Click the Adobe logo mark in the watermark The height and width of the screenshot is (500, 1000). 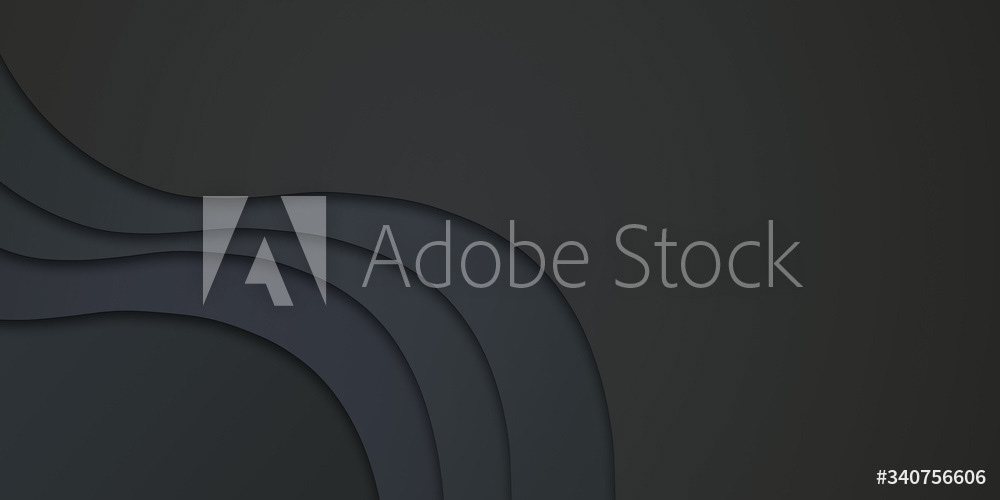(x=265, y=251)
